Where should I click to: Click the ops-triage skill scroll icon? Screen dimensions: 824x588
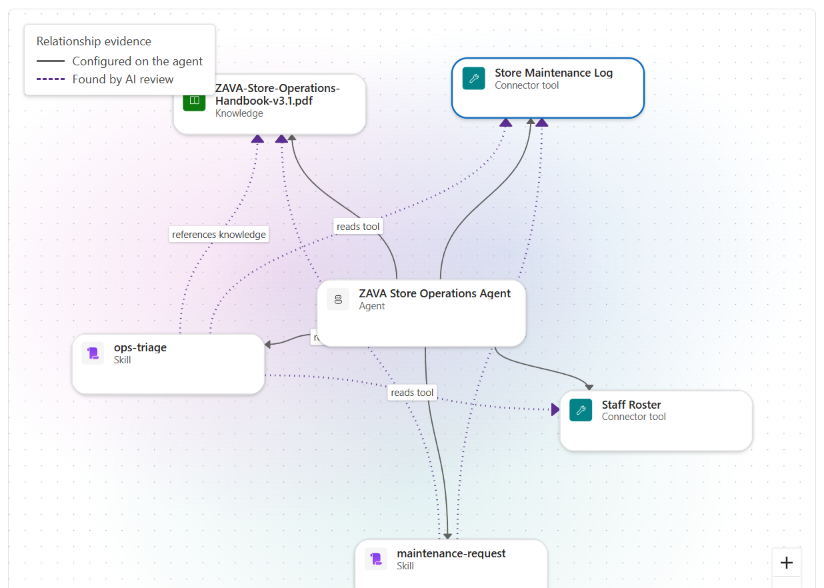pyautogui.click(x=93, y=353)
